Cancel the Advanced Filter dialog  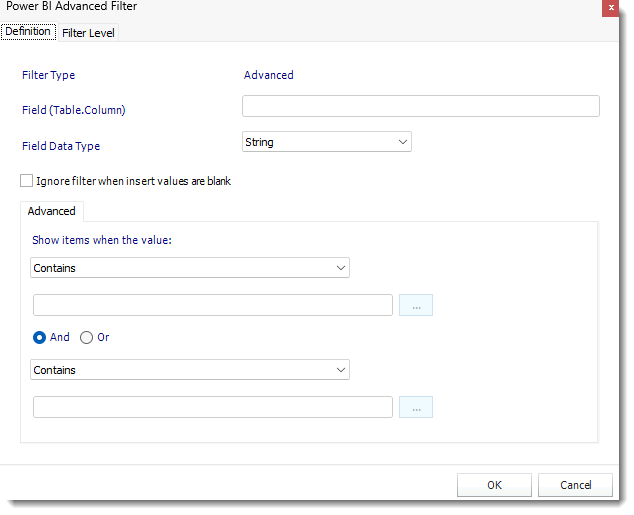(x=575, y=485)
